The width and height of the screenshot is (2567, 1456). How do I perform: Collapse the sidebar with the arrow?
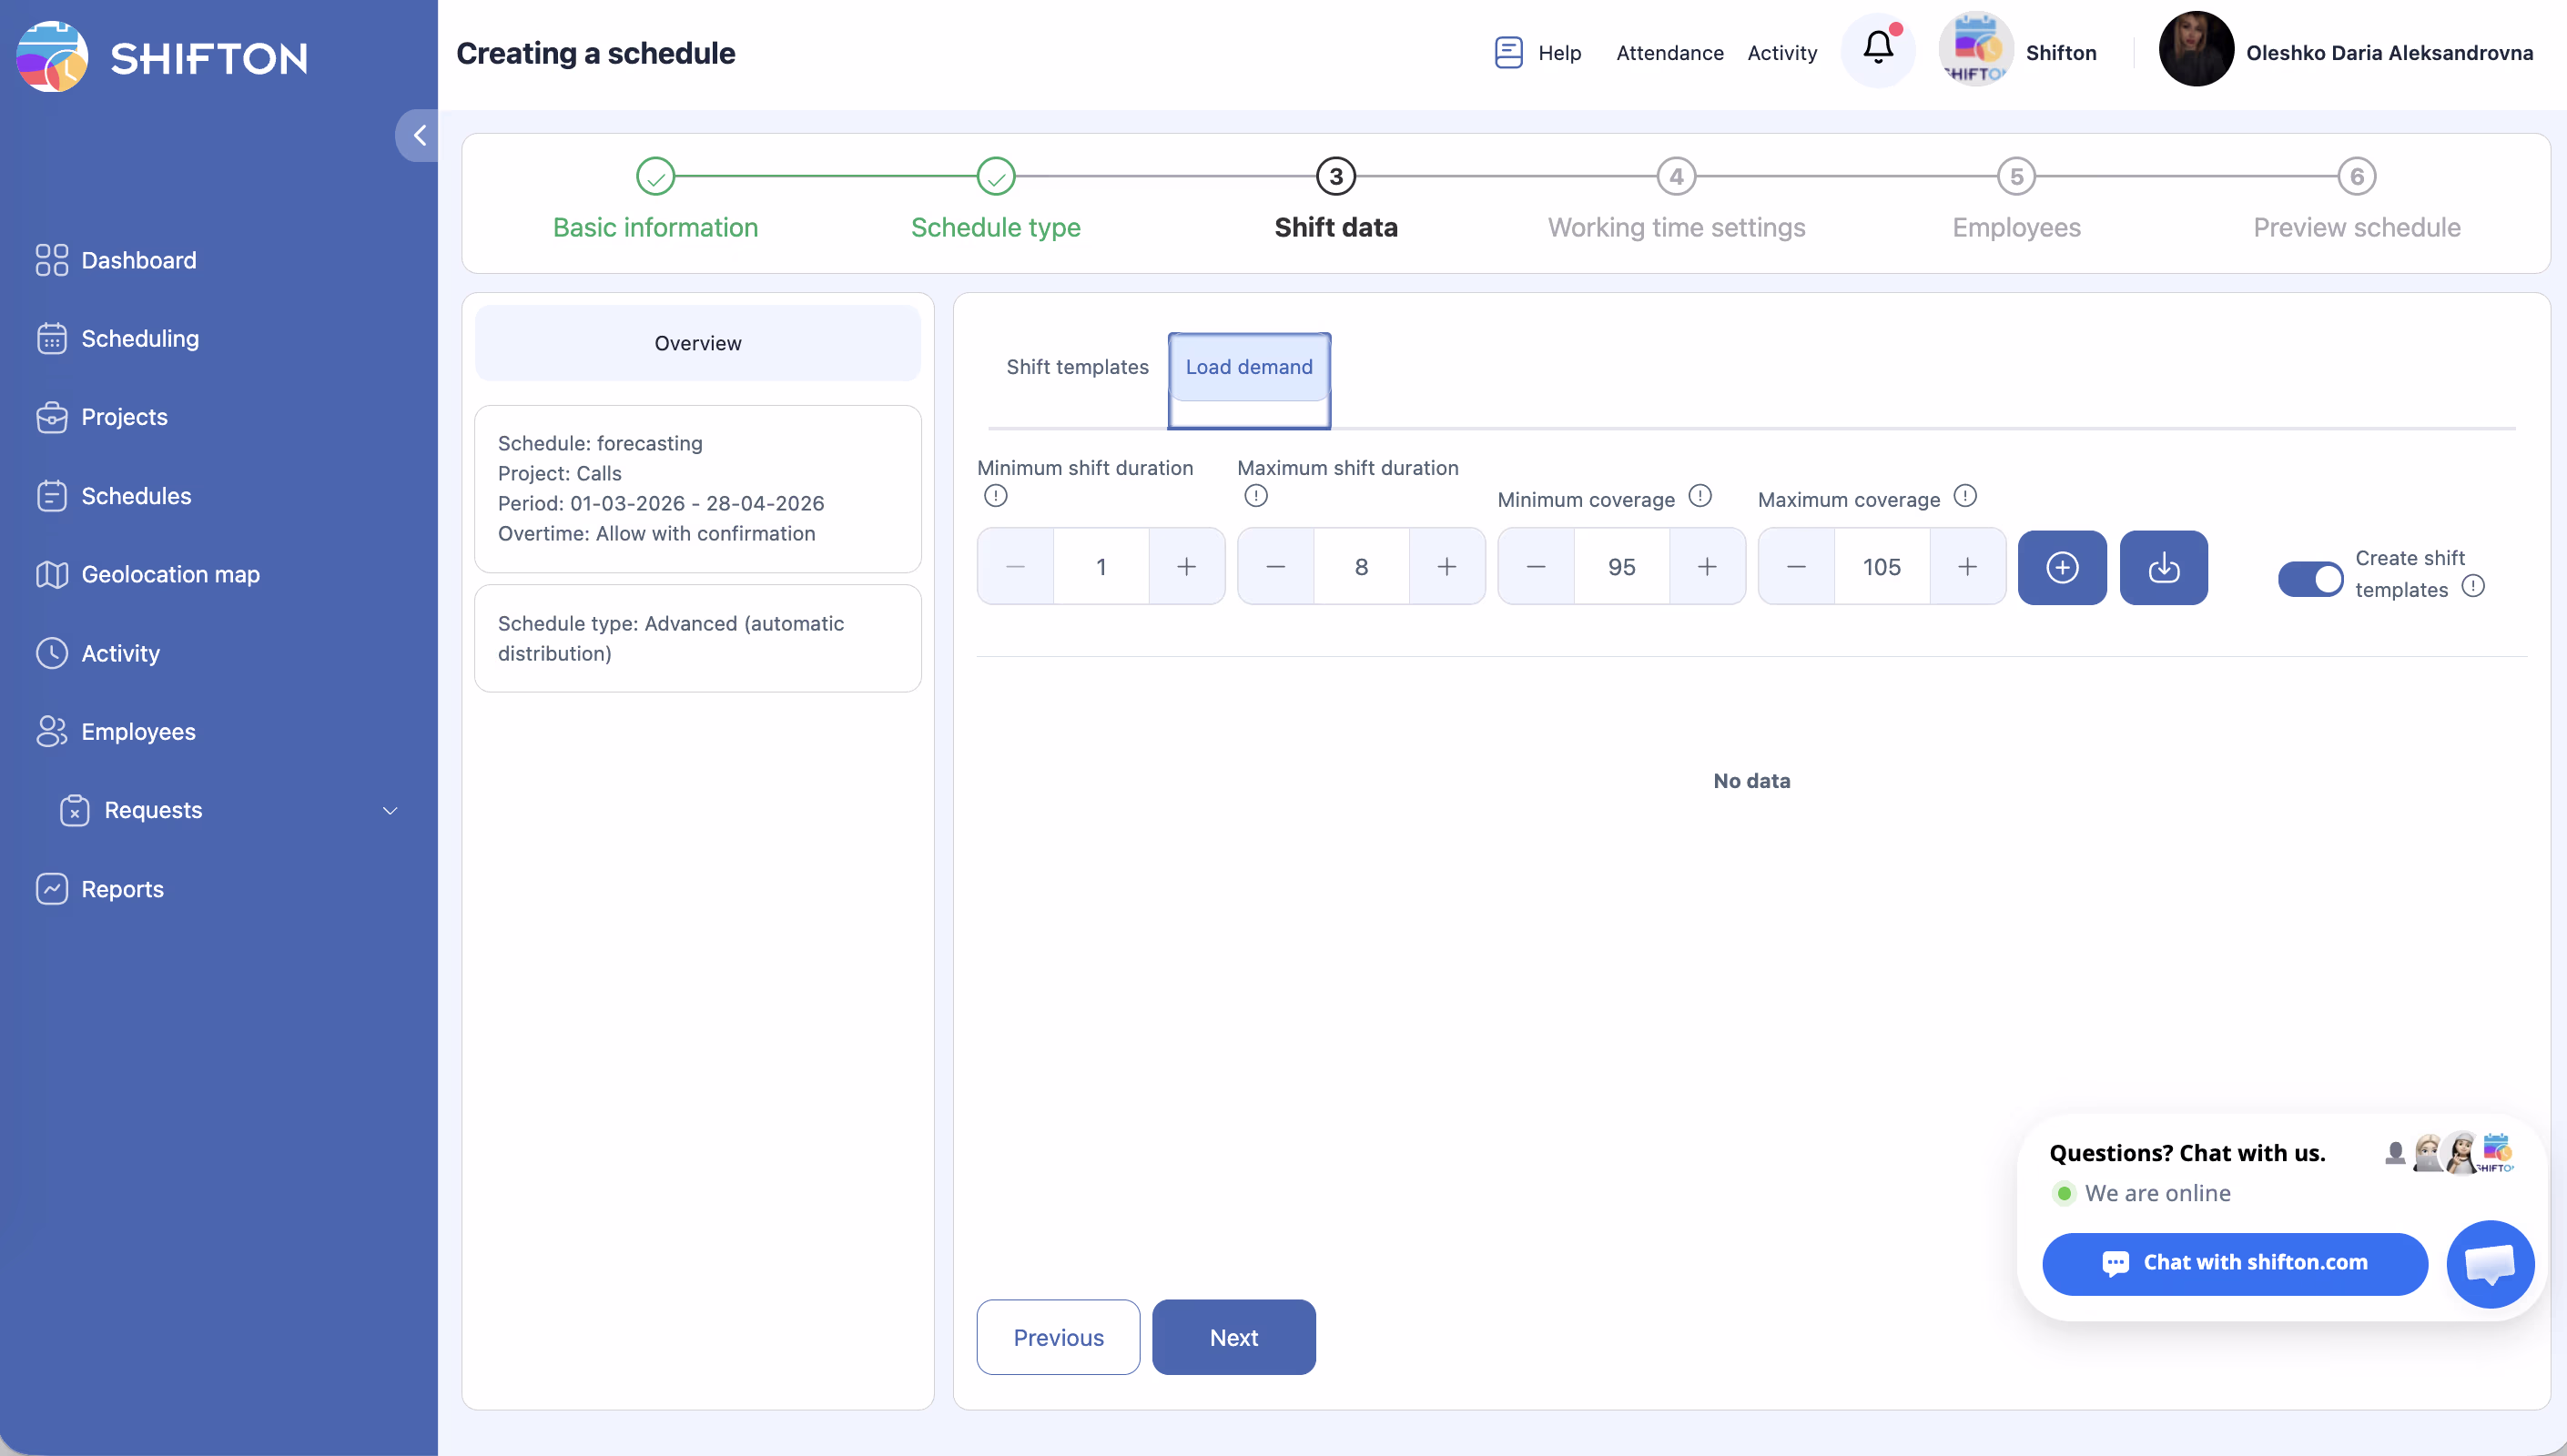(x=419, y=135)
